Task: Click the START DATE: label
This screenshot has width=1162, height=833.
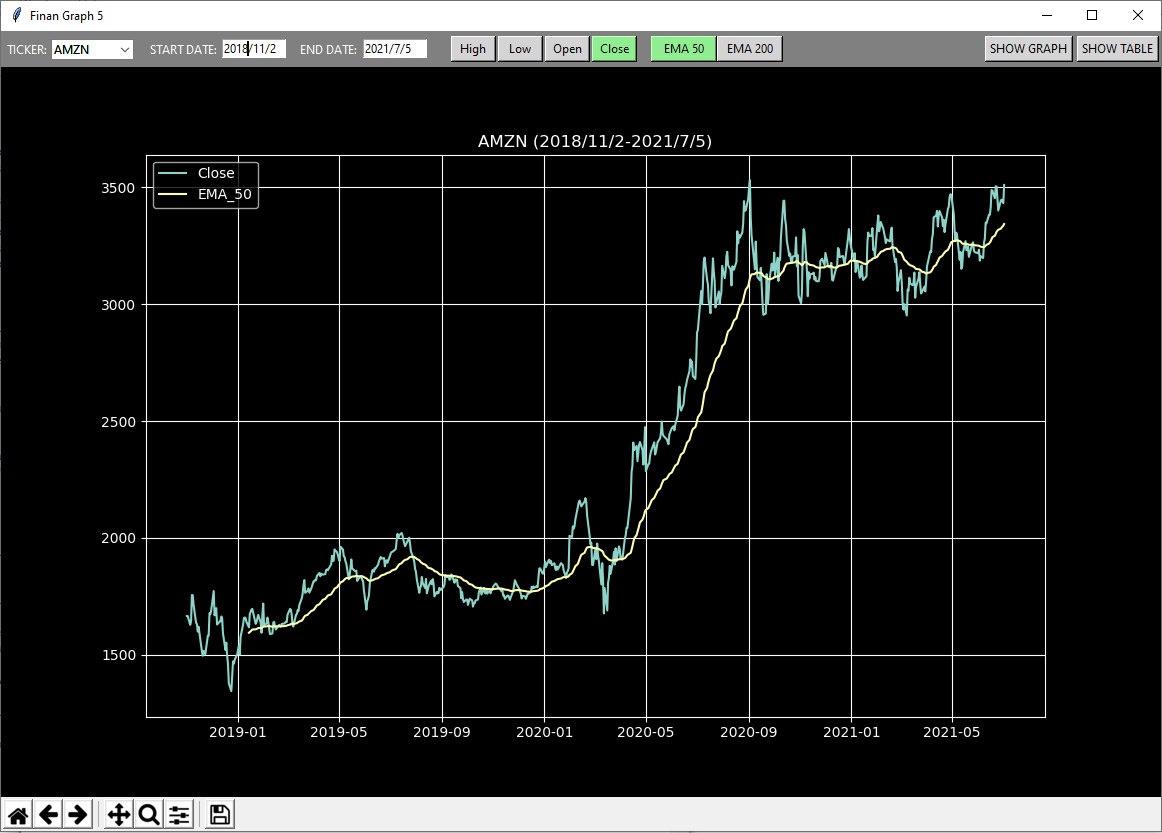Action: [x=183, y=50]
